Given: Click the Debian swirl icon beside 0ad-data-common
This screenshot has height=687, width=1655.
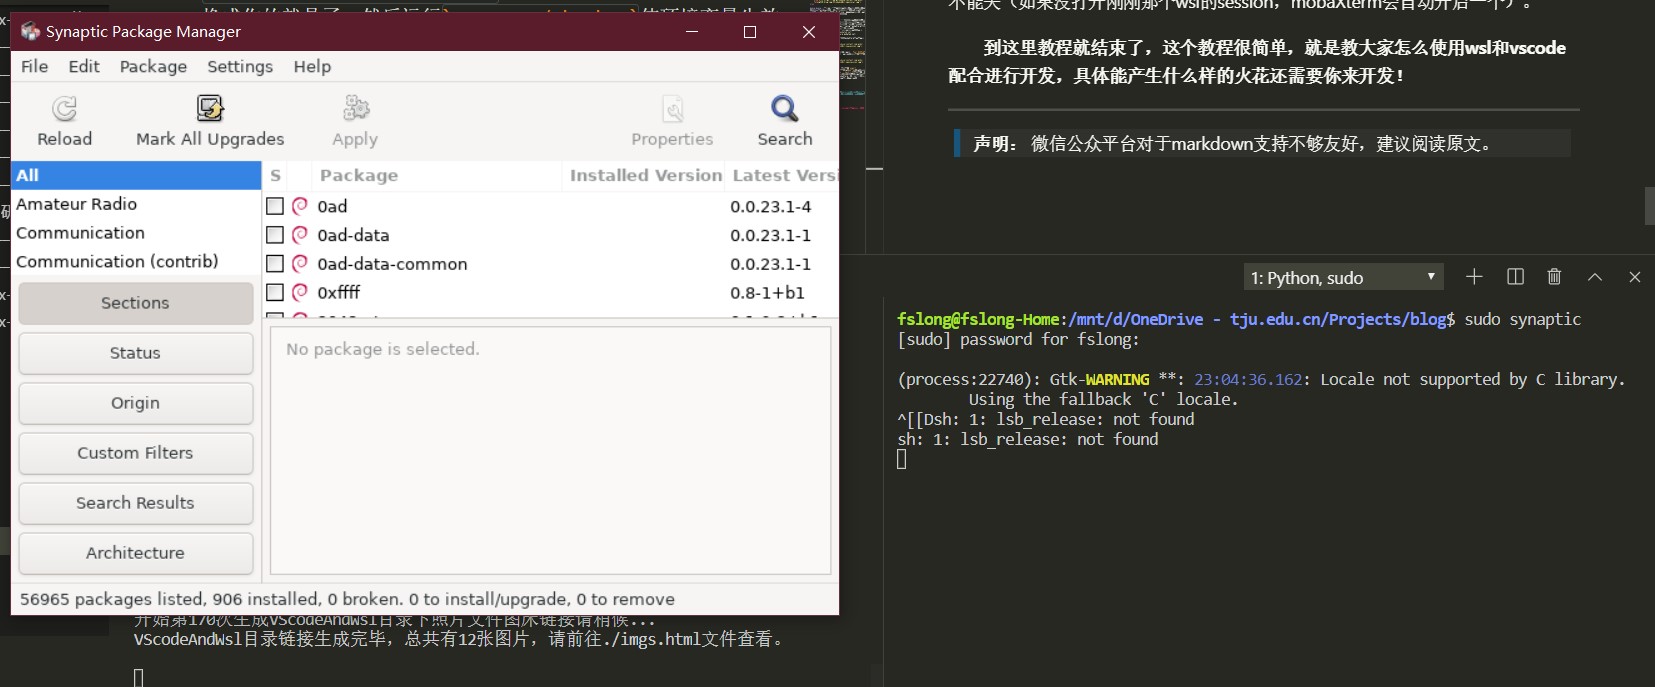Looking at the screenshot, I should (x=300, y=264).
